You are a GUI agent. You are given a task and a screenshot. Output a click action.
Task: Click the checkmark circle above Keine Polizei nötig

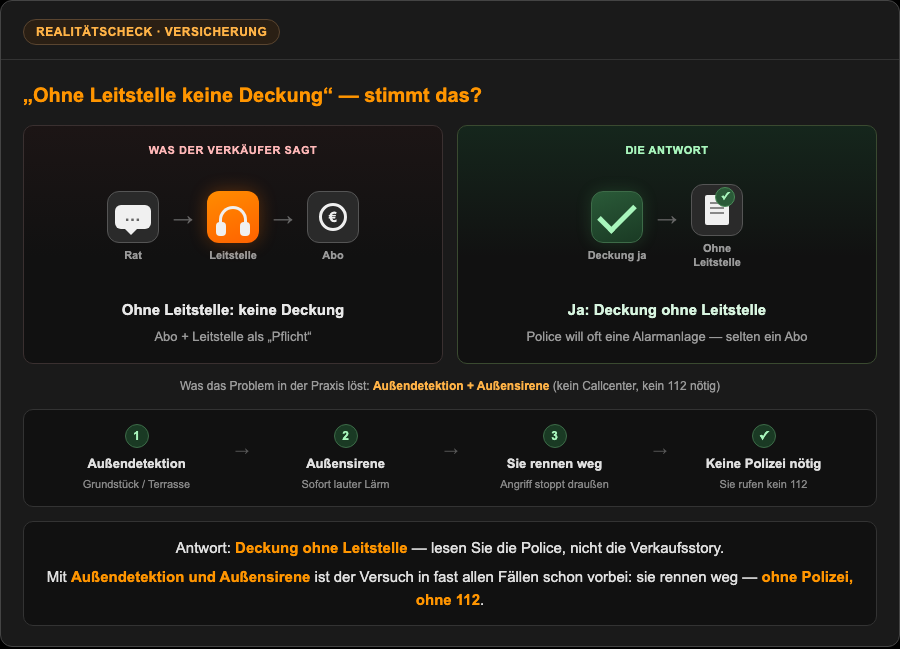coord(763,436)
